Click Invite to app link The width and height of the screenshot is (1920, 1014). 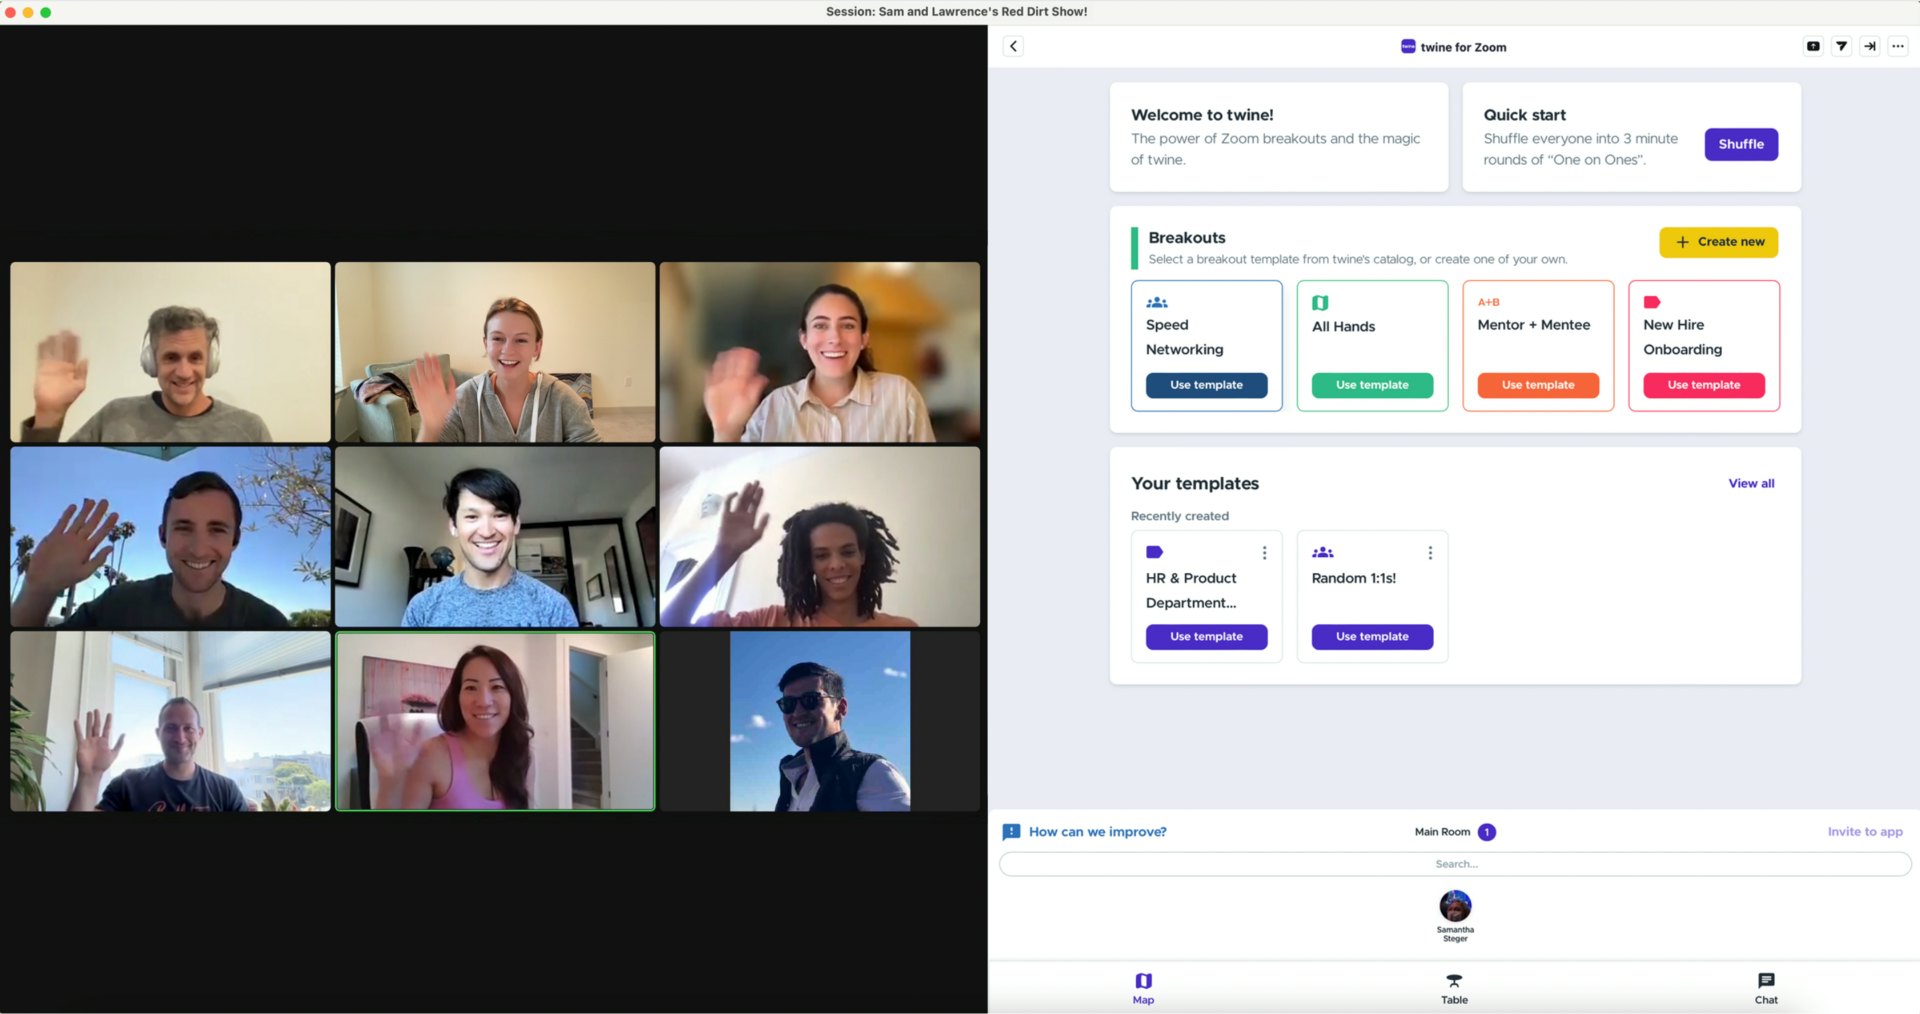1864,831
